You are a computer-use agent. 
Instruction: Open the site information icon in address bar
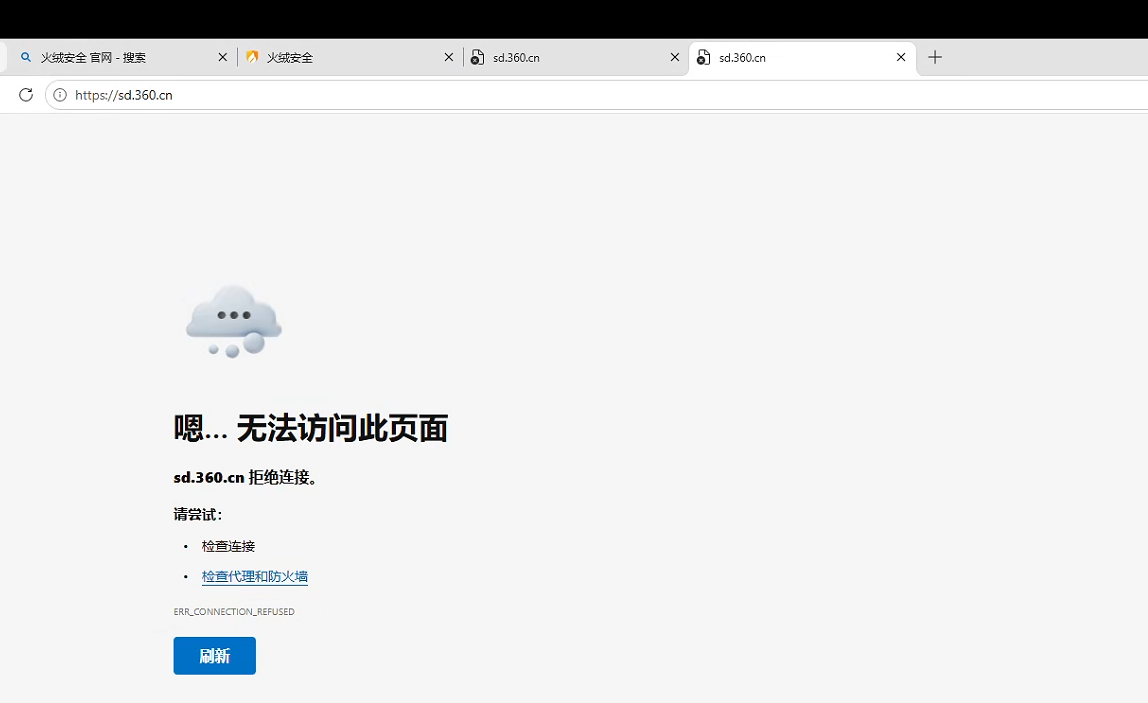pyautogui.click(x=60, y=94)
